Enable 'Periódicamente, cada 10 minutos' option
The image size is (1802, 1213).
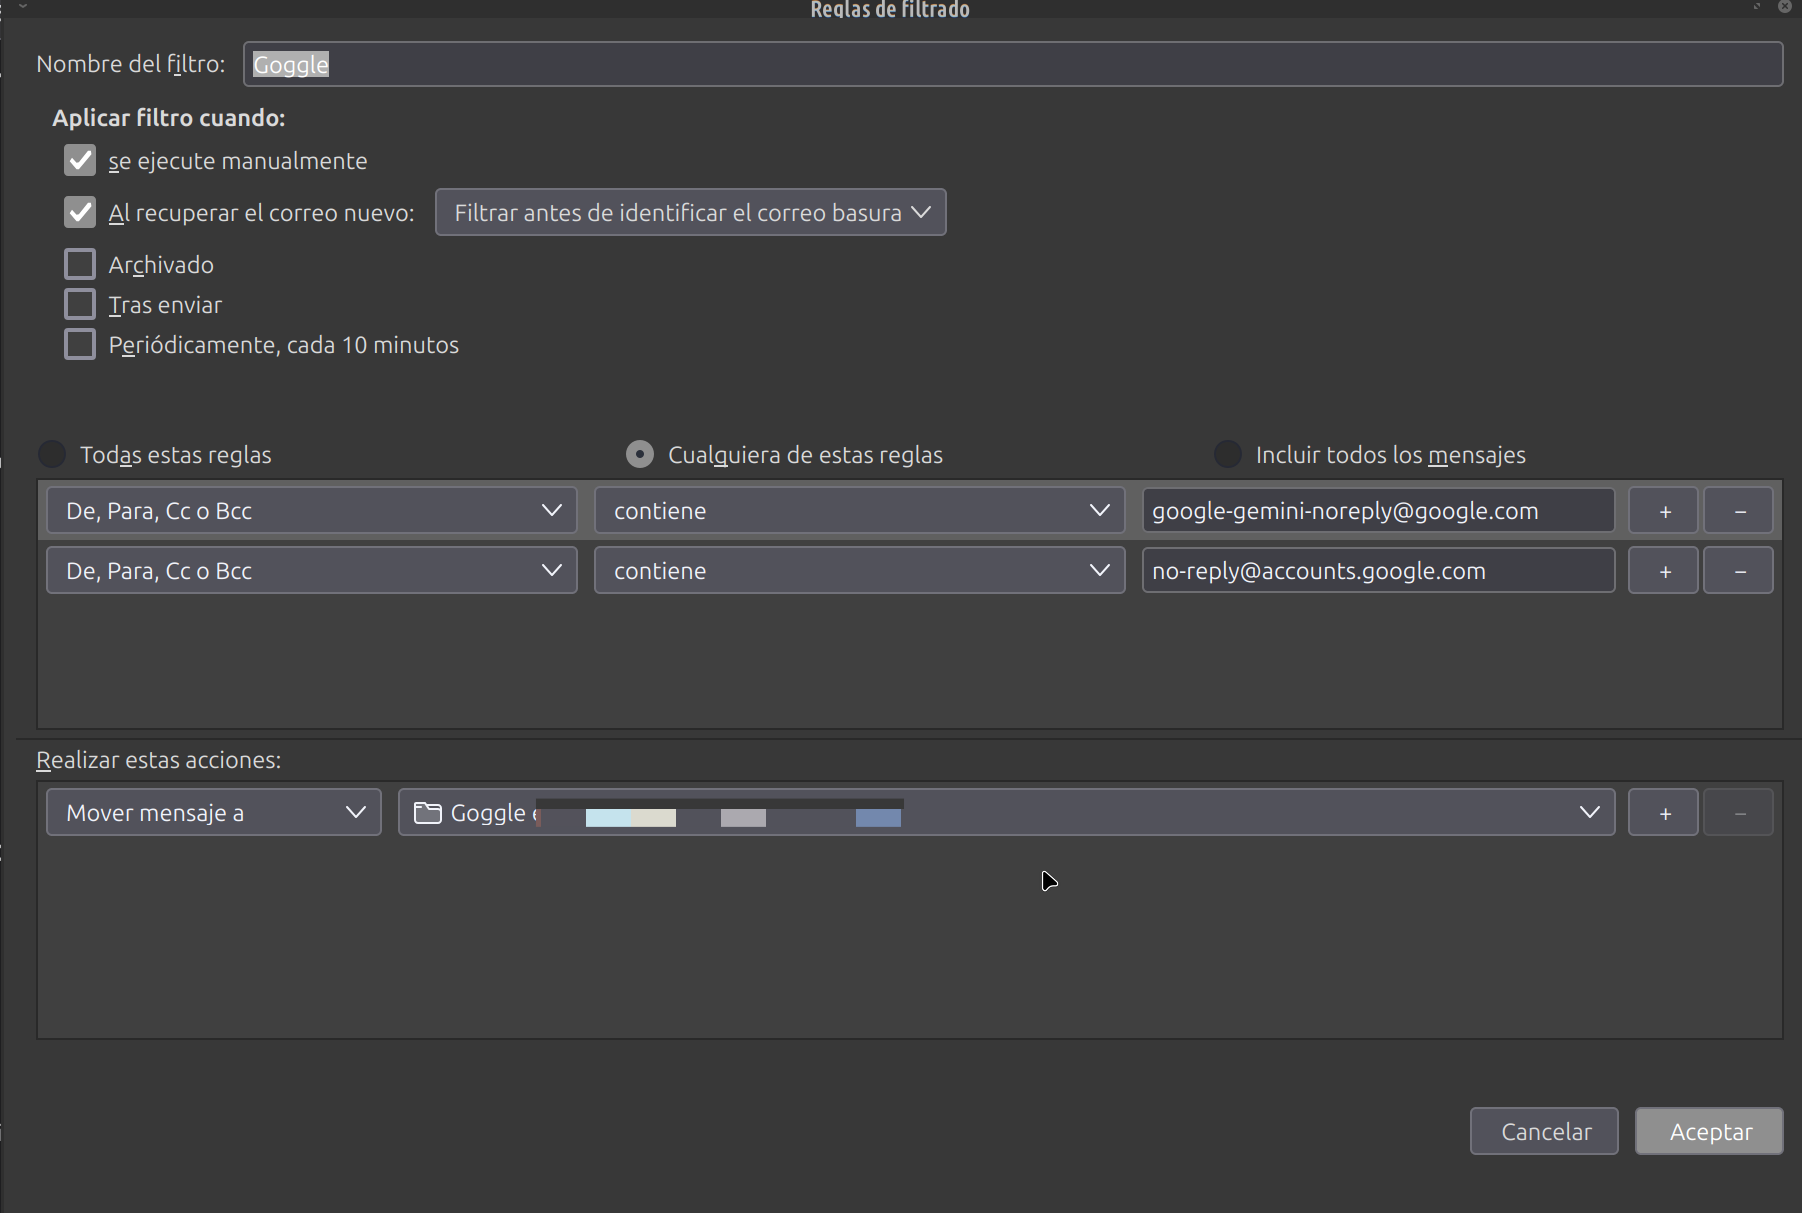[80, 345]
